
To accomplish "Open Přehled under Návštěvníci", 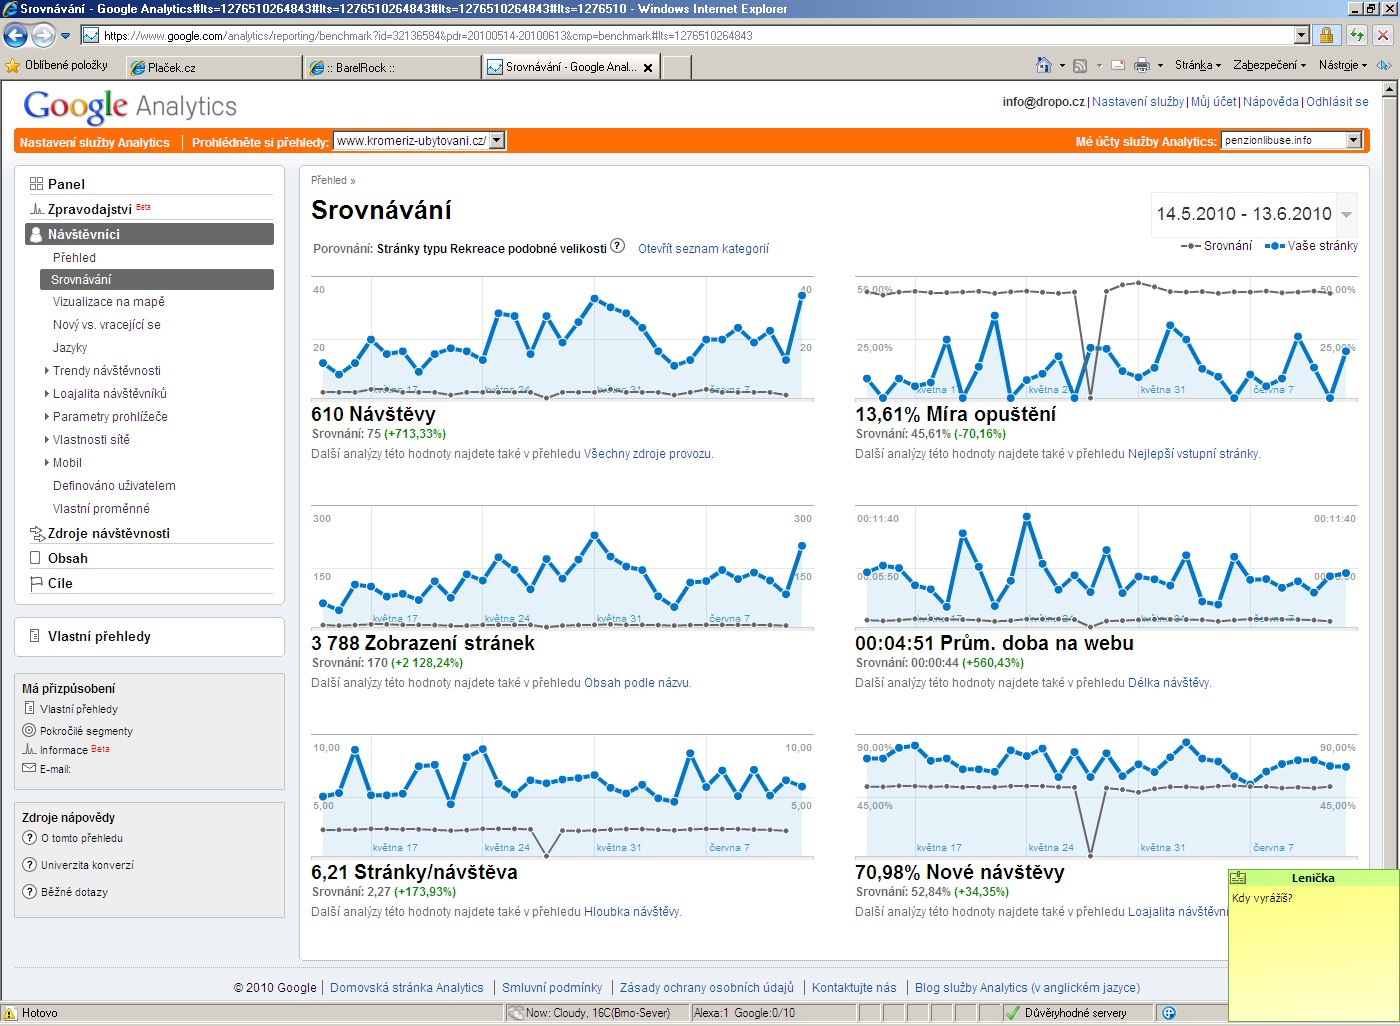I will pyautogui.click(x=74, y=258).
